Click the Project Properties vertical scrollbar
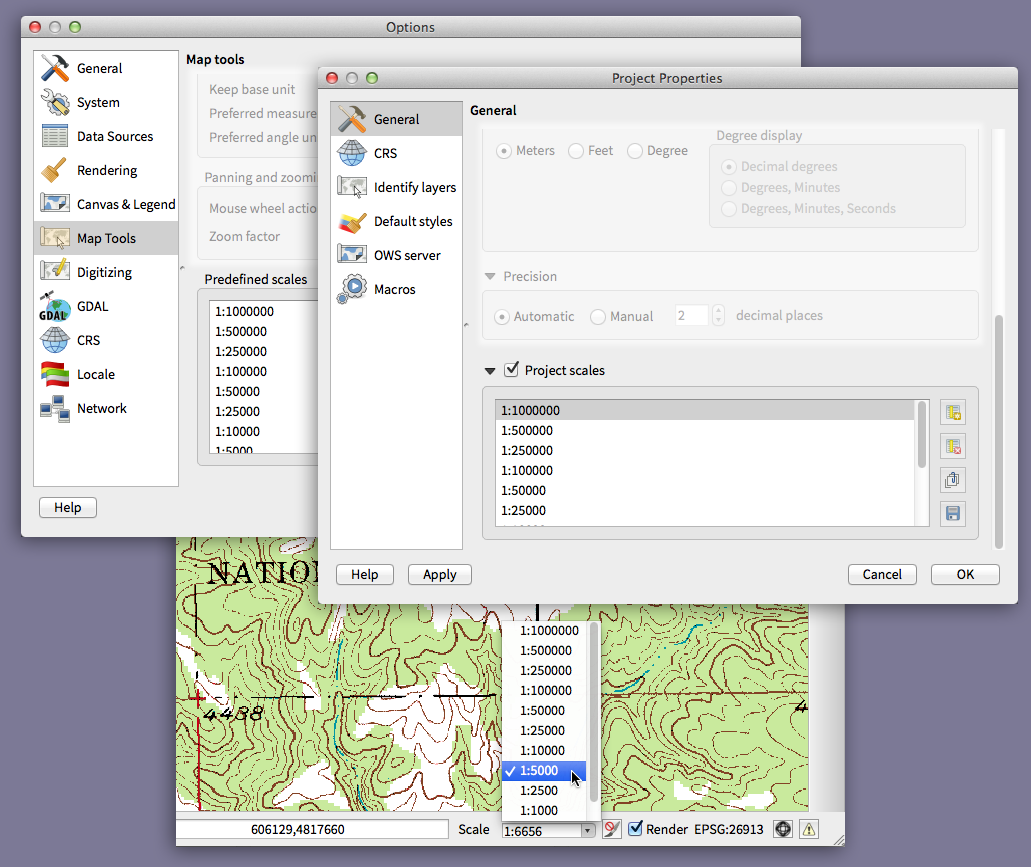 [x=997, y=430]
